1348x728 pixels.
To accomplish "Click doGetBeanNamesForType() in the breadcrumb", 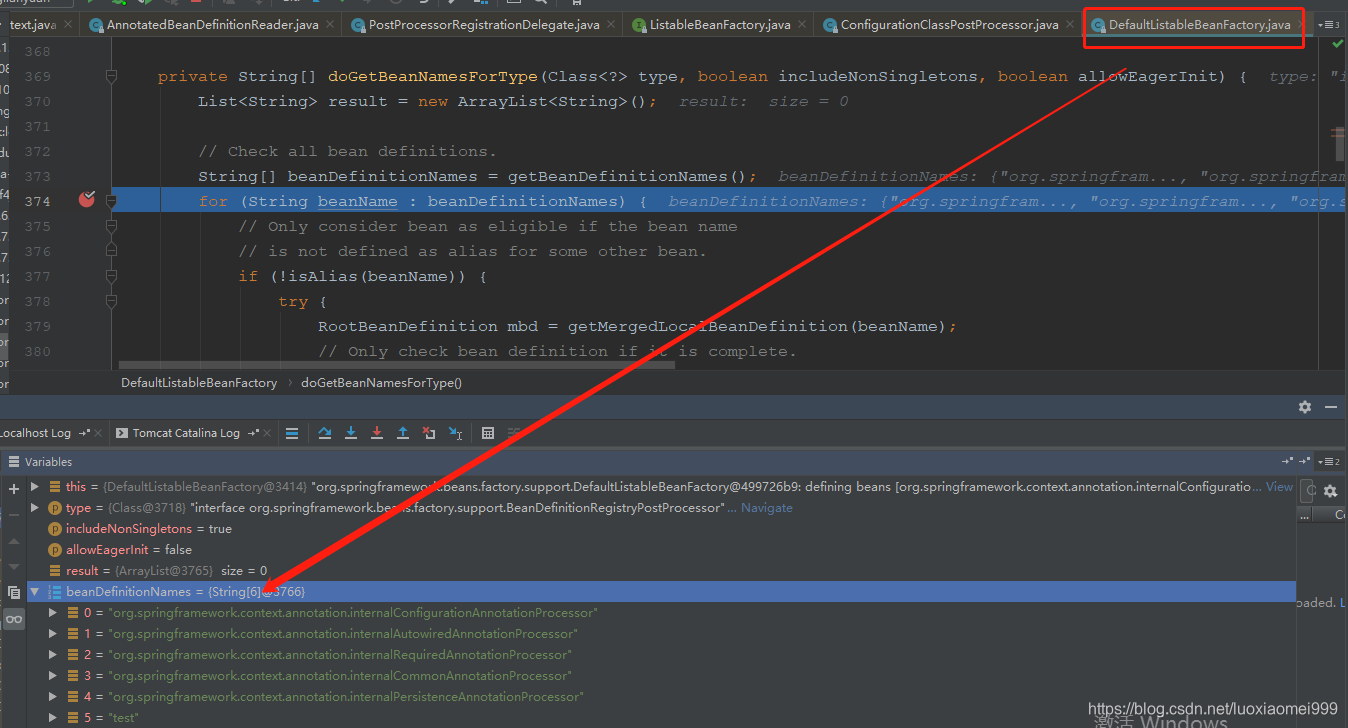I will (x=381, y=382).
